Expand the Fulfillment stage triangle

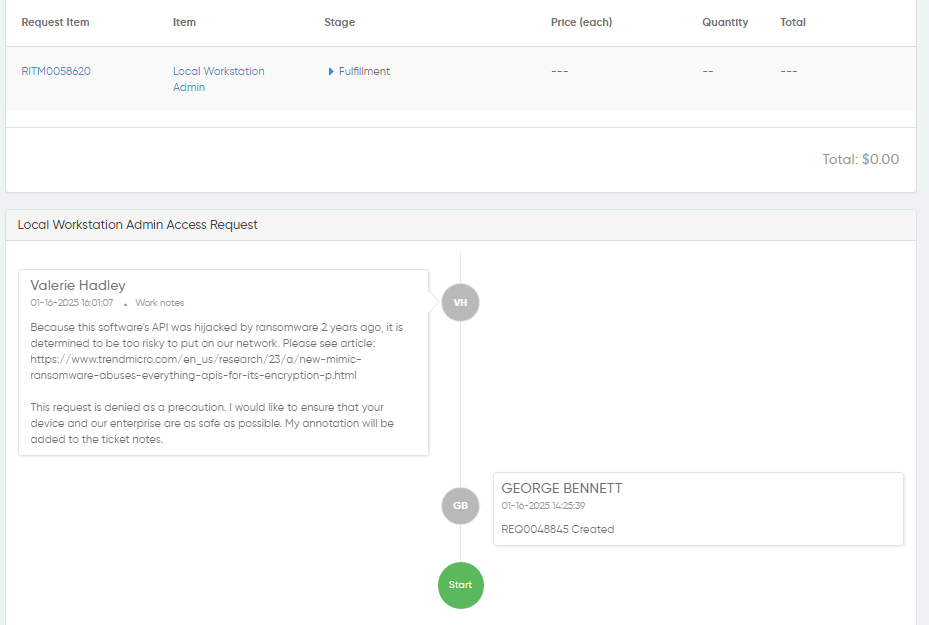pyautogui.click(x=331, y=72)
